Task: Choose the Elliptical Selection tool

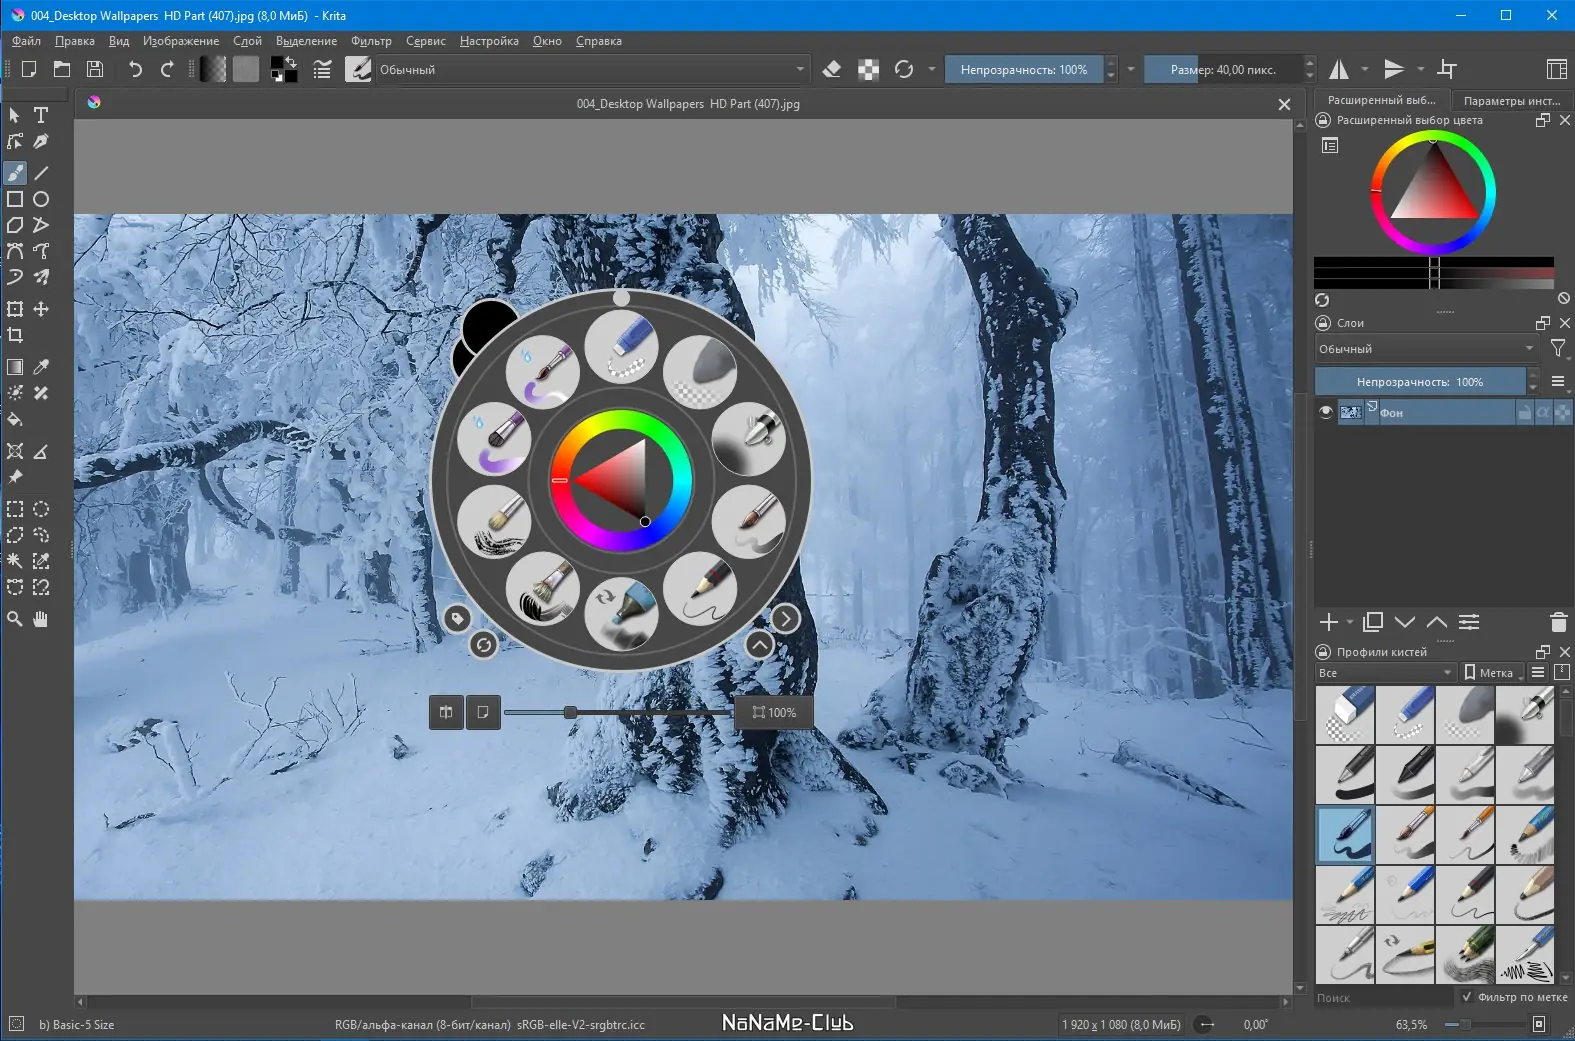Action: coord(41,509)
